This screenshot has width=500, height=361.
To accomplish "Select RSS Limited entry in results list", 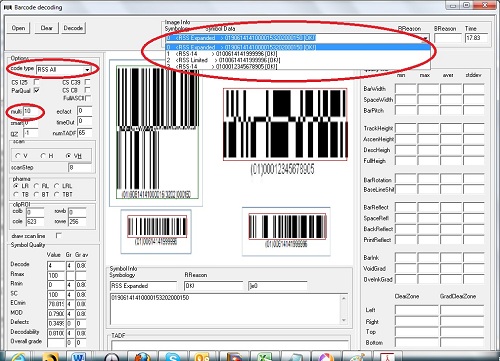I will (223, 60).
